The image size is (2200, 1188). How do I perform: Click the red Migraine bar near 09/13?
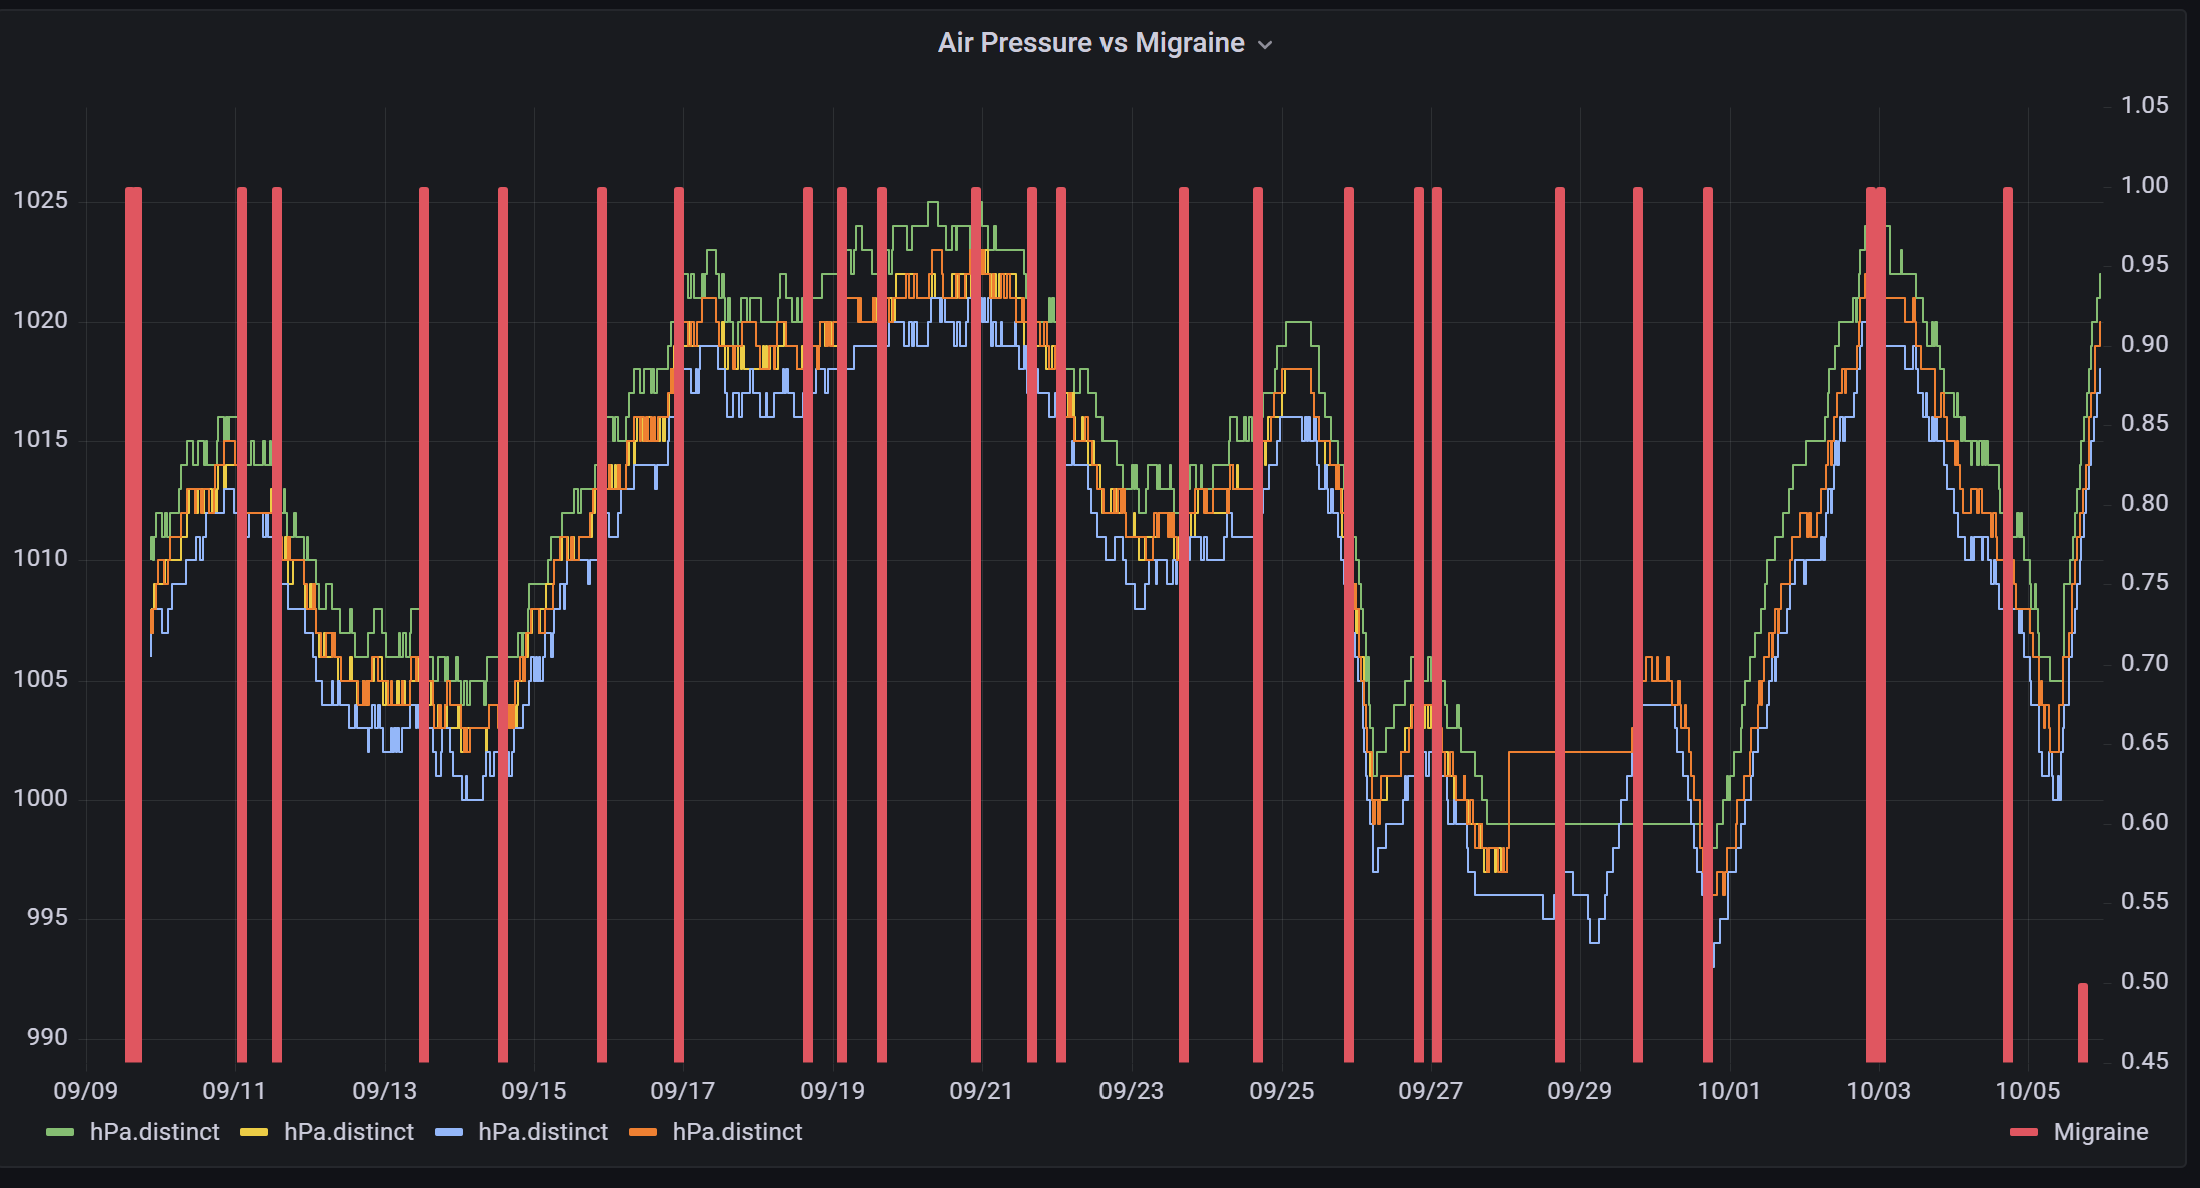point(424,600)
